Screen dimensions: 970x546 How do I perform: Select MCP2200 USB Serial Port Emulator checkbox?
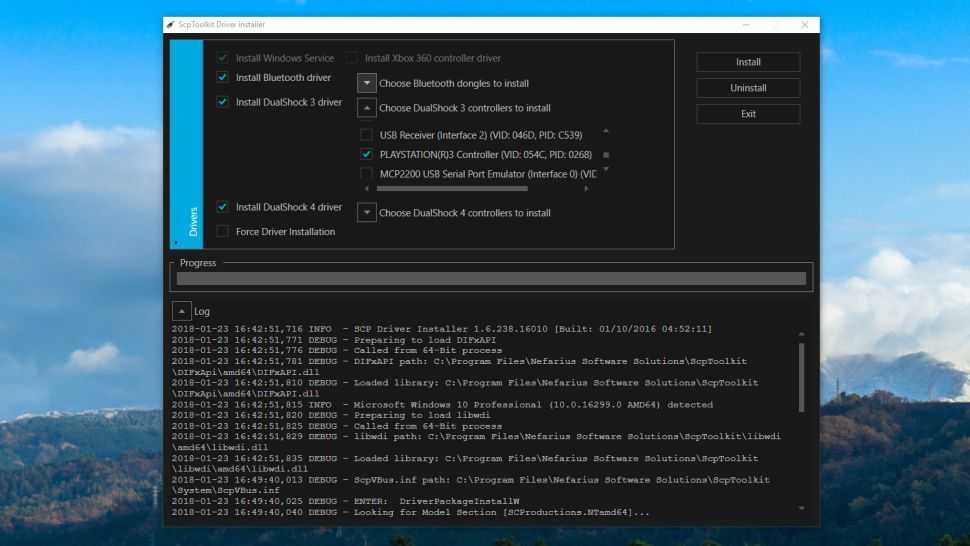(366, 174)
